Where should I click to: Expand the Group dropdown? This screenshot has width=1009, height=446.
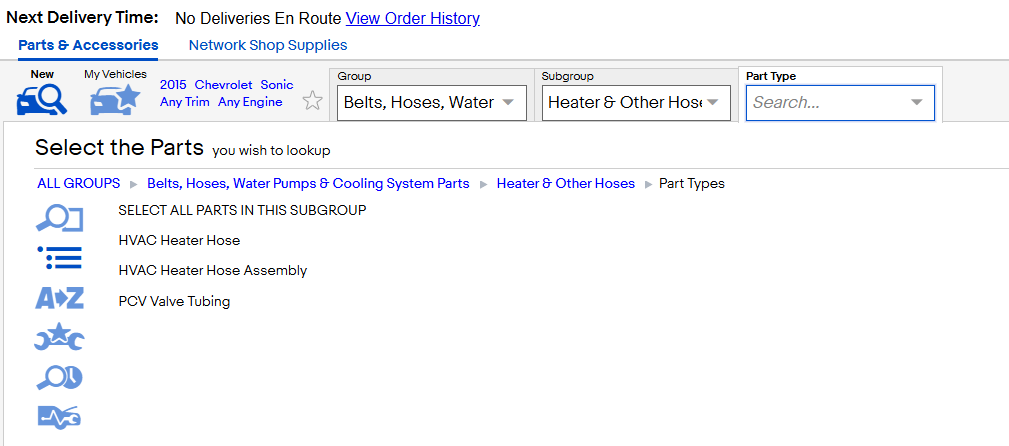pos(432,103)
